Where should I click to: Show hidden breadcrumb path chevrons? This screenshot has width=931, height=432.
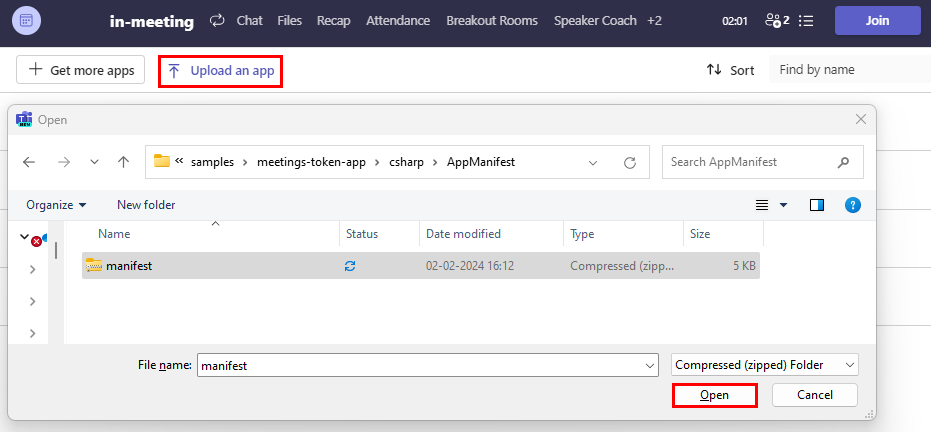(x=179, y=161)
